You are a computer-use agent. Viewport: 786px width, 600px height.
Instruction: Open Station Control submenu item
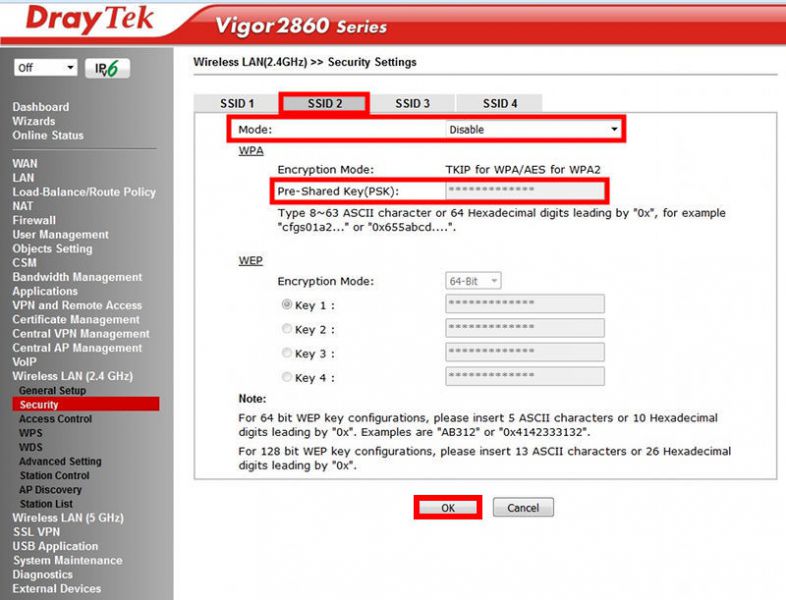54,475
